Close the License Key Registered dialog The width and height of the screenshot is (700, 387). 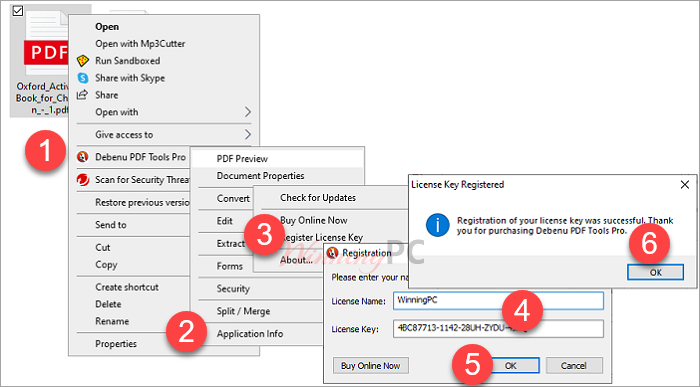[685, 184]
